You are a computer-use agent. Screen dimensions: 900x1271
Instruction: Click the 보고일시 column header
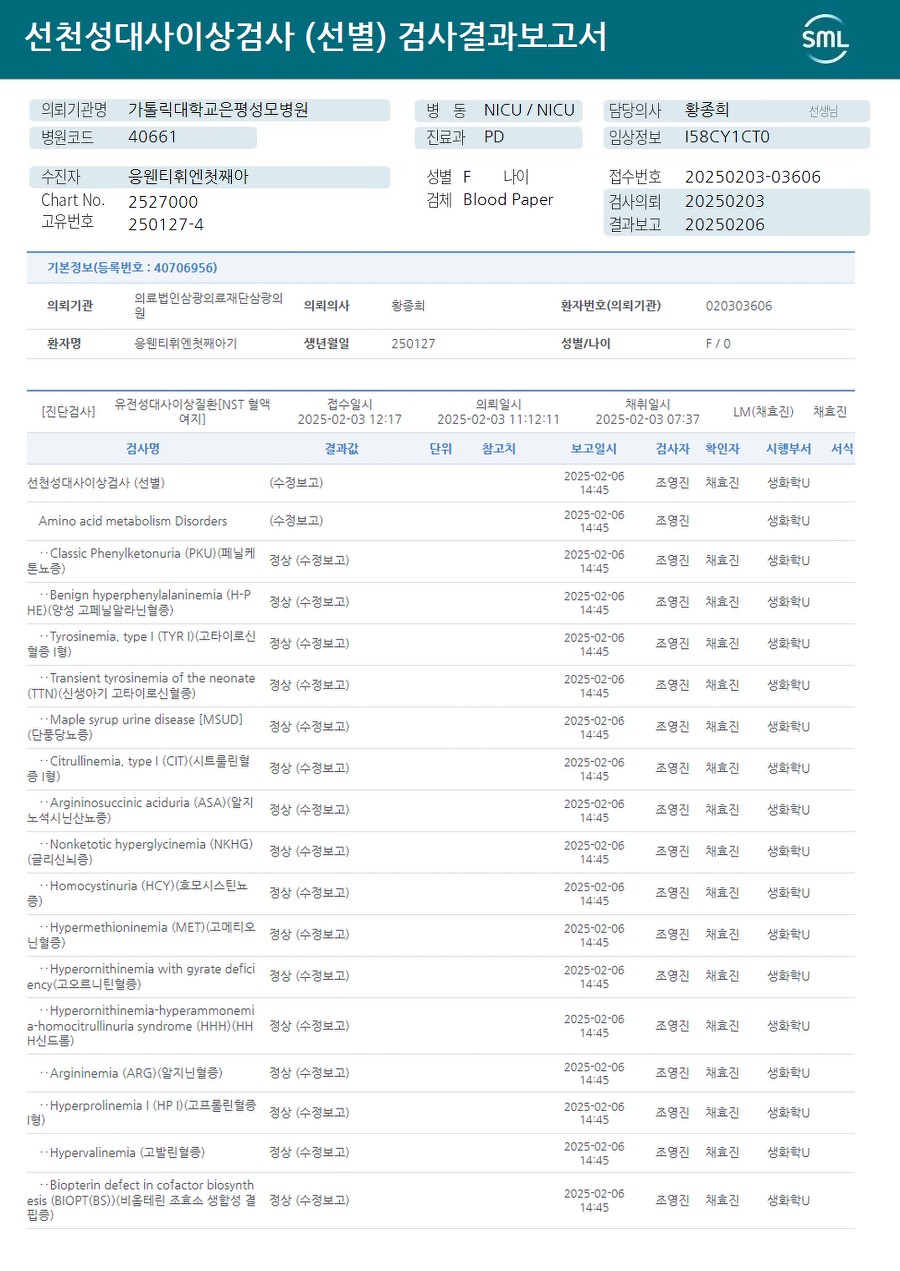594,449
